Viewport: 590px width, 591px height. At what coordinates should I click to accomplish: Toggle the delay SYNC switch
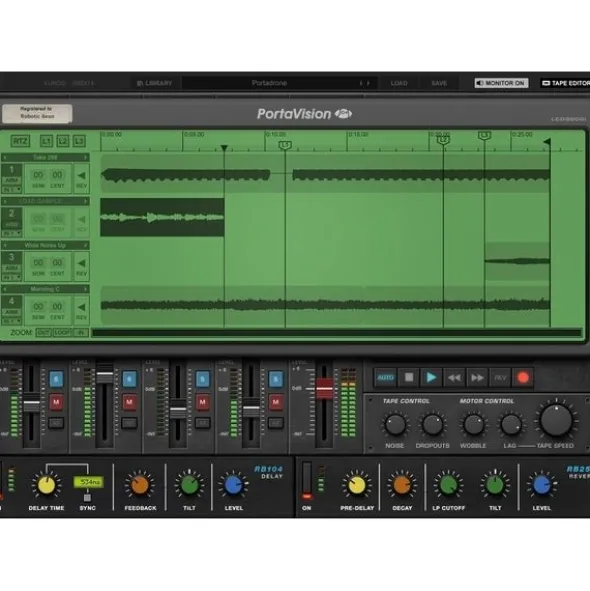tap(87, 498)
